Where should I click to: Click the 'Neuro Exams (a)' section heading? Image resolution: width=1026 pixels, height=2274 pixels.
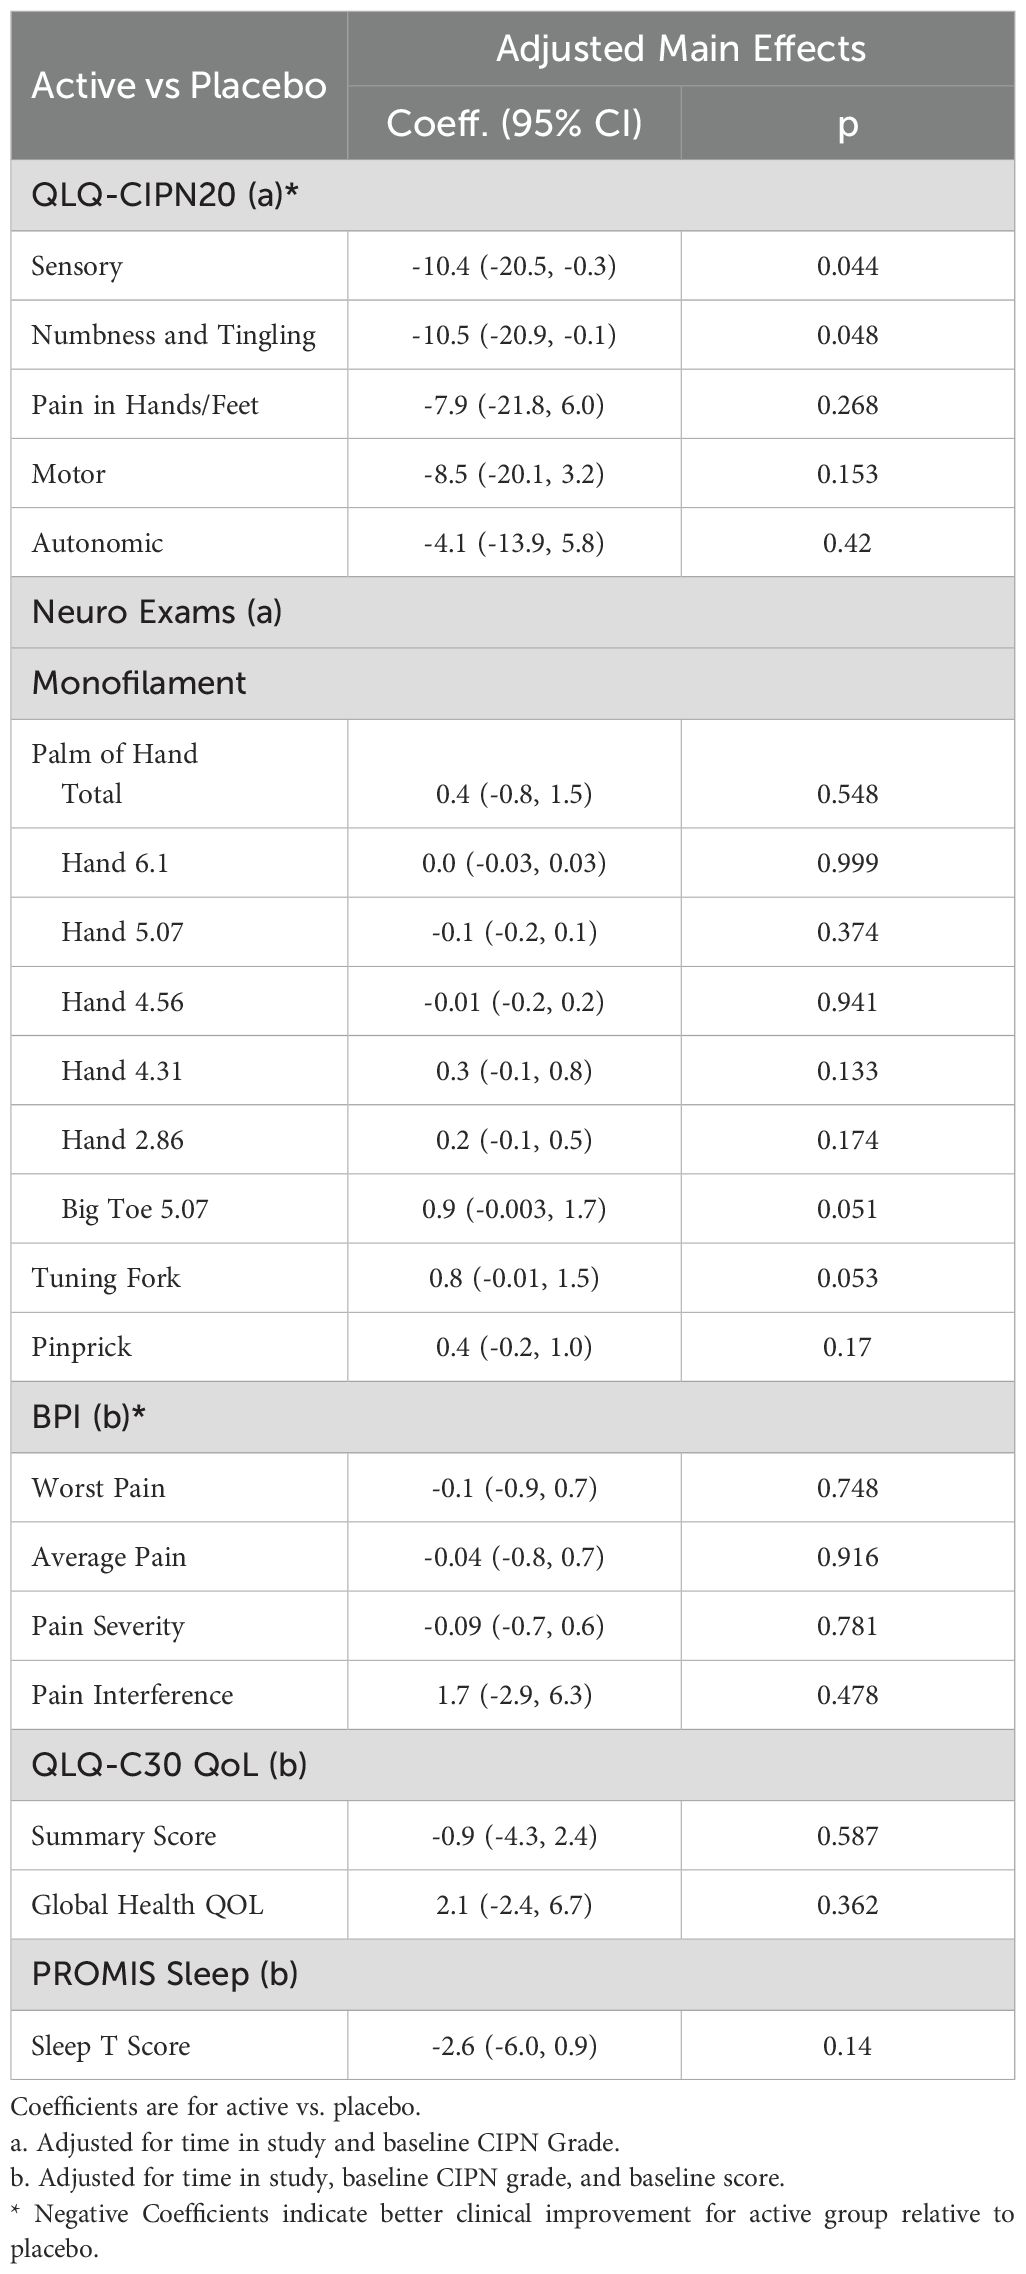[157, 612]
